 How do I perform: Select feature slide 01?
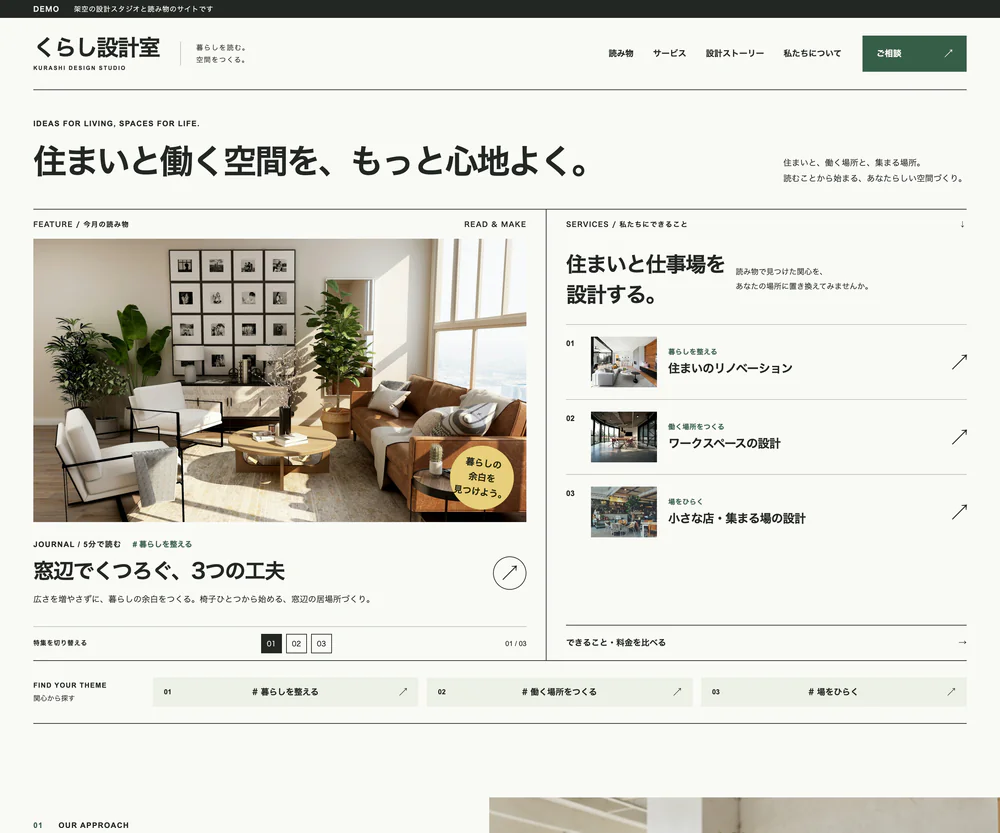[x=271, y=644]
